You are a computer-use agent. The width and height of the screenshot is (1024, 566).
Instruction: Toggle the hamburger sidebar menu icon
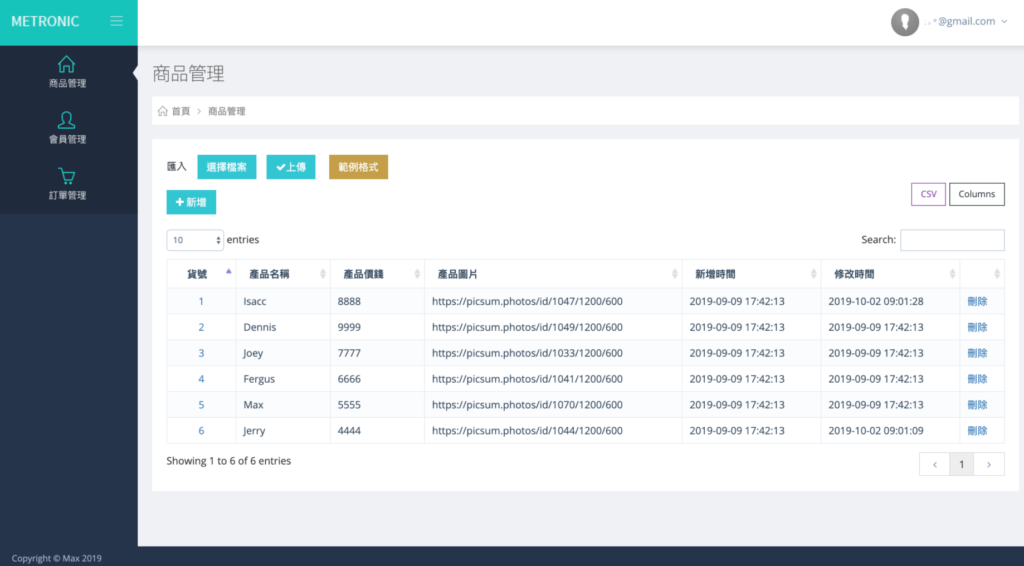(x=116, y=22)
